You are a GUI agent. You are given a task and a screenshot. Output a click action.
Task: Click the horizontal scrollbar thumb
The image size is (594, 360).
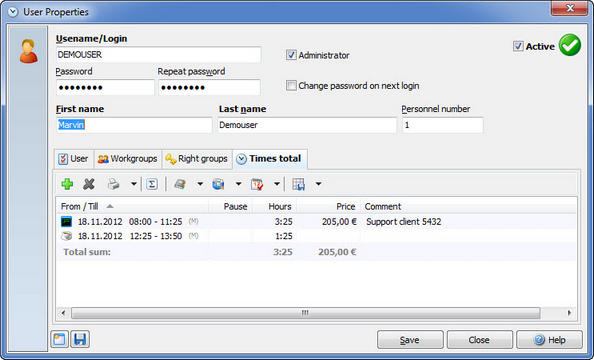coord(305,313)
